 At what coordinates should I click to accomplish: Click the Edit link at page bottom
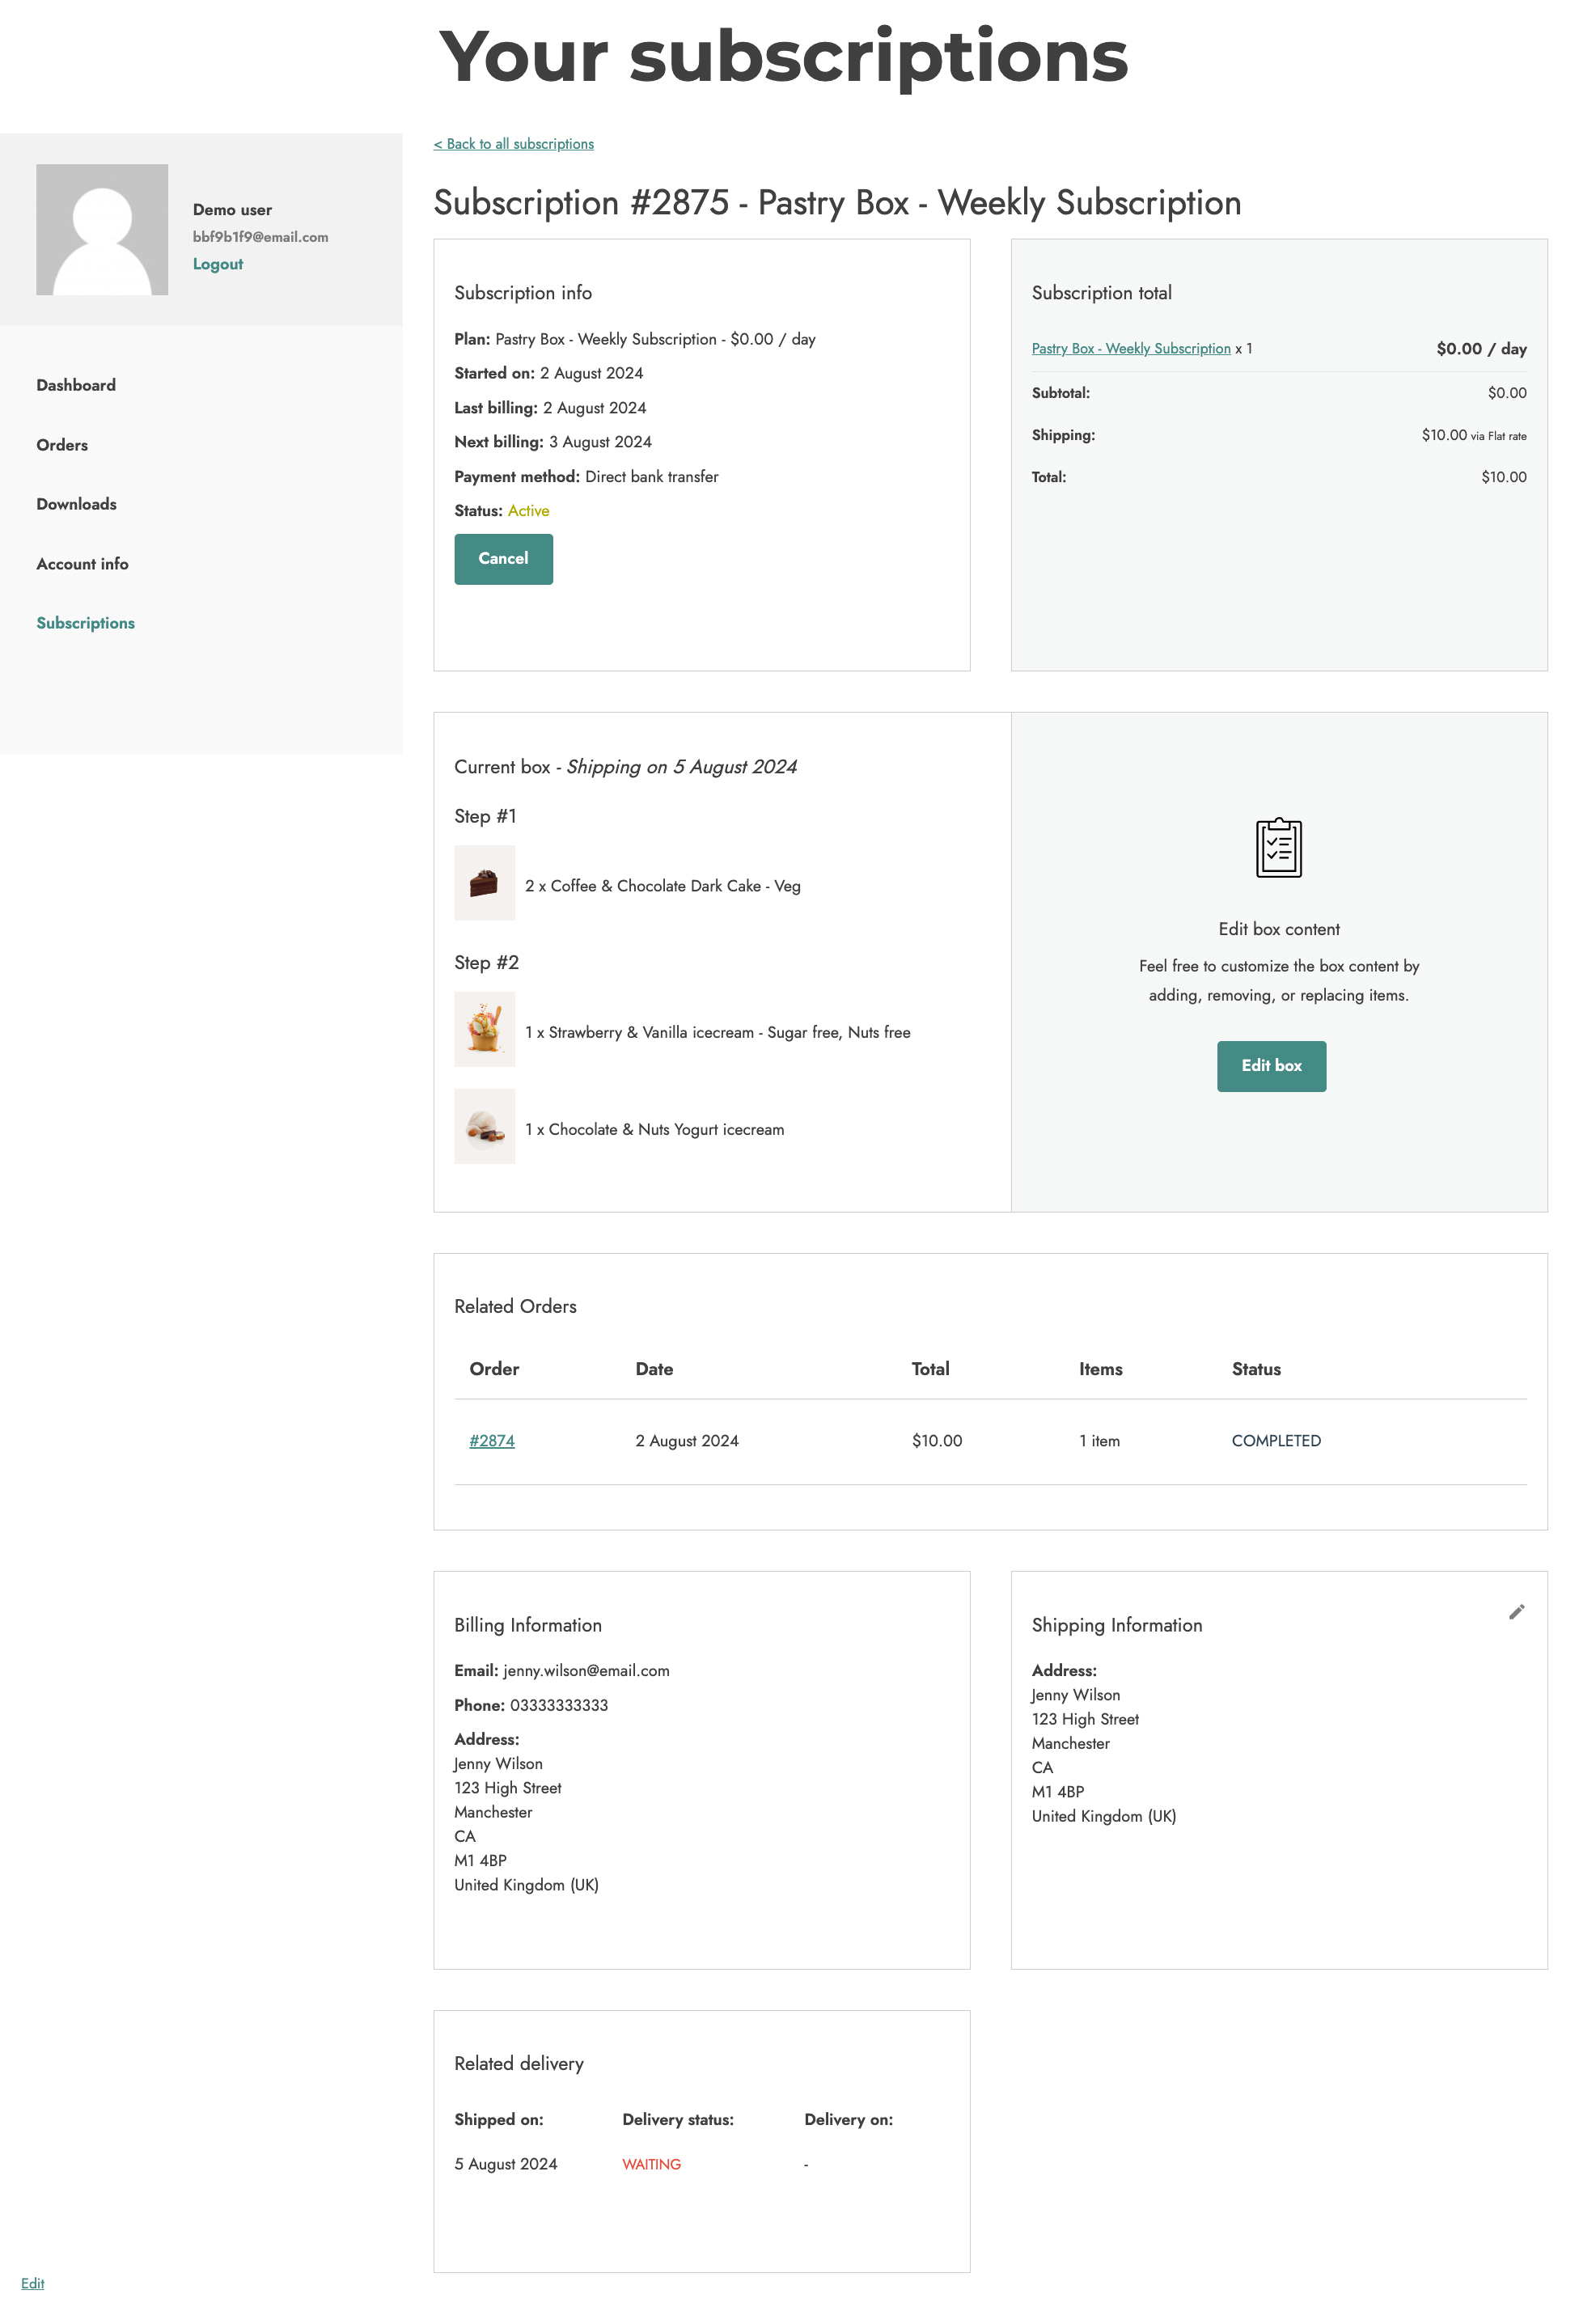(x=32, y=2283)
